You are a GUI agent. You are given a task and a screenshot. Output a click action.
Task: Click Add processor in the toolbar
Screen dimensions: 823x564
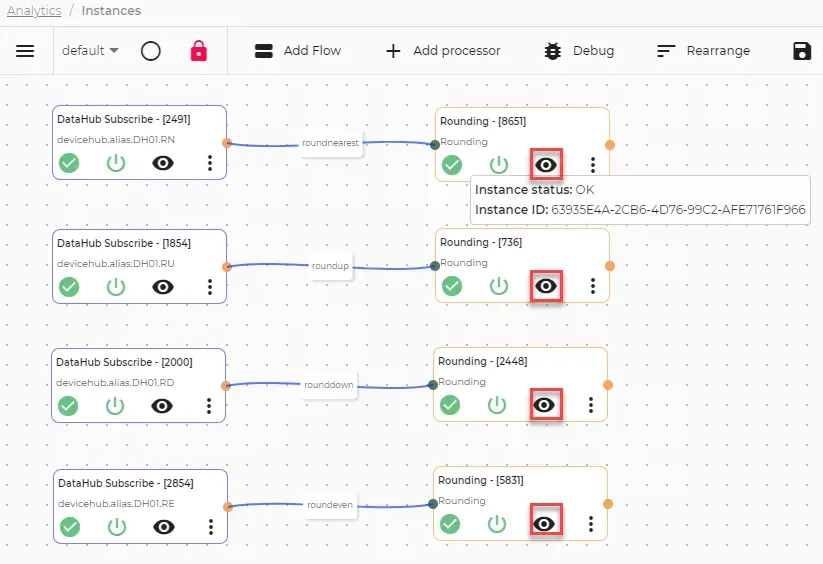444,51
